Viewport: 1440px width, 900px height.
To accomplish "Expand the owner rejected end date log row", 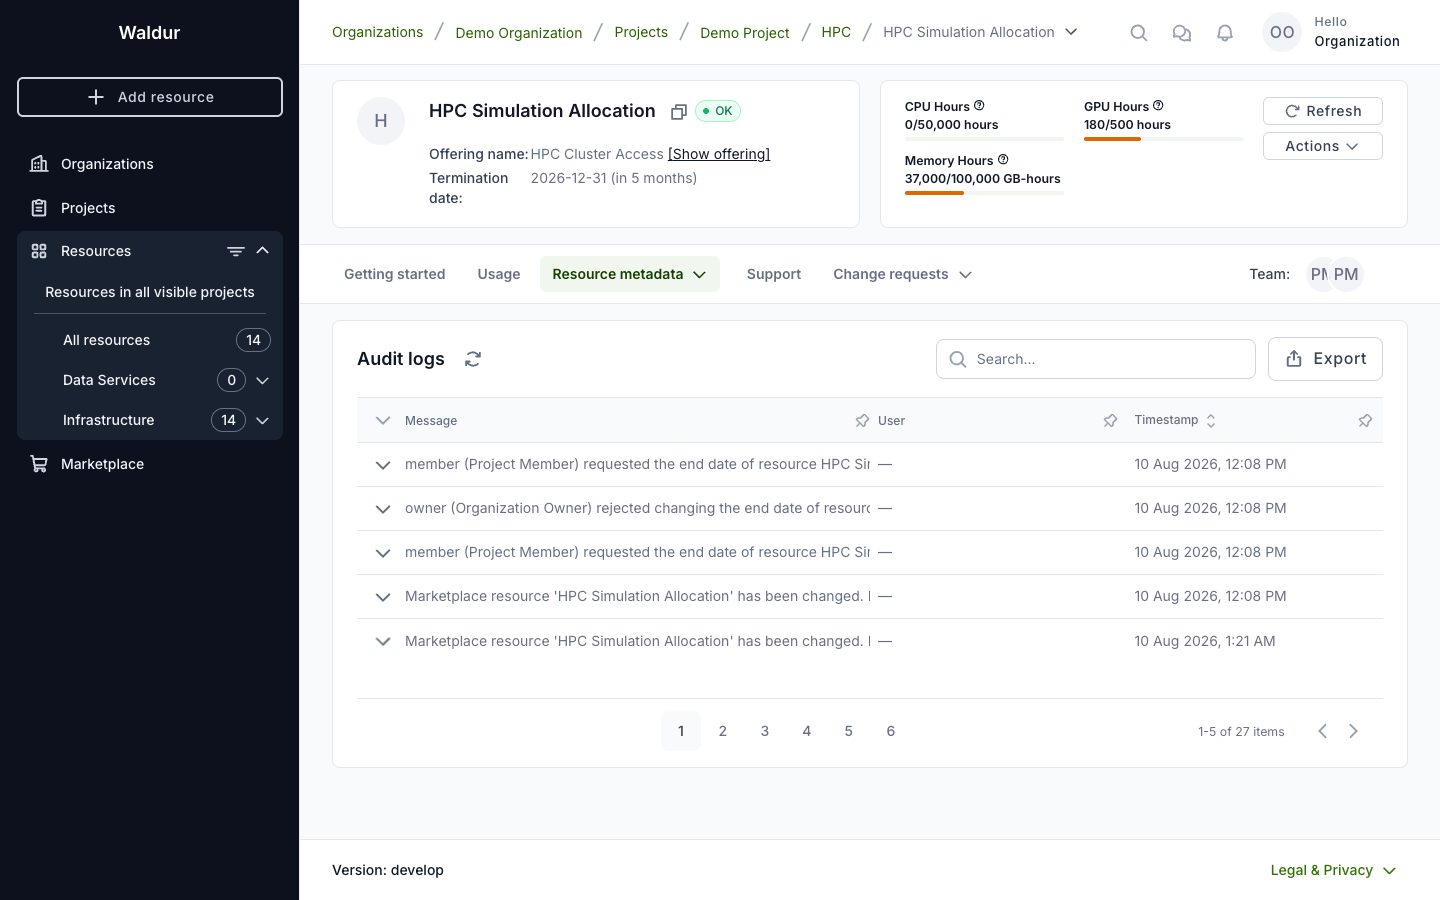I will coord(383,509).
